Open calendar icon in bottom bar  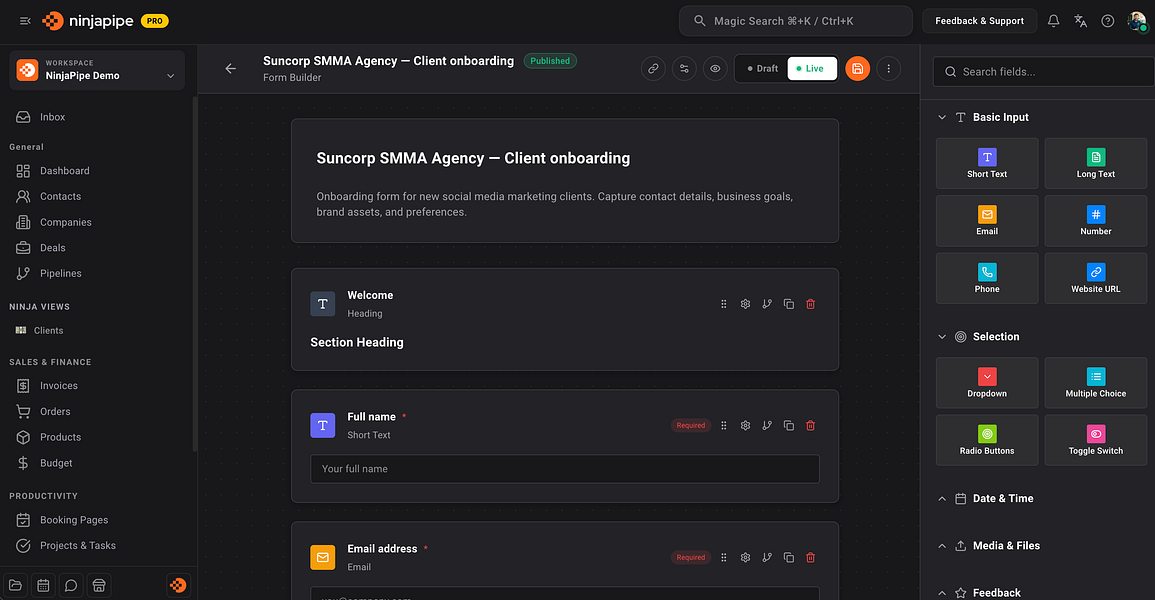(x=43, y=585)
